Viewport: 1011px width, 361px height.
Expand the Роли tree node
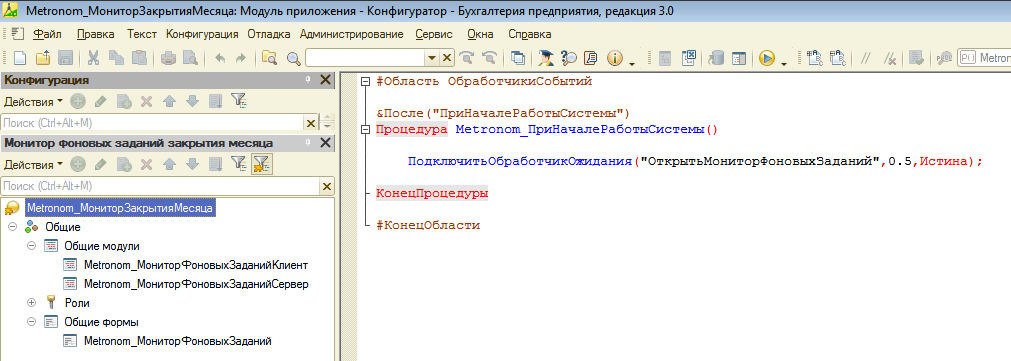[x=31, y=302]
